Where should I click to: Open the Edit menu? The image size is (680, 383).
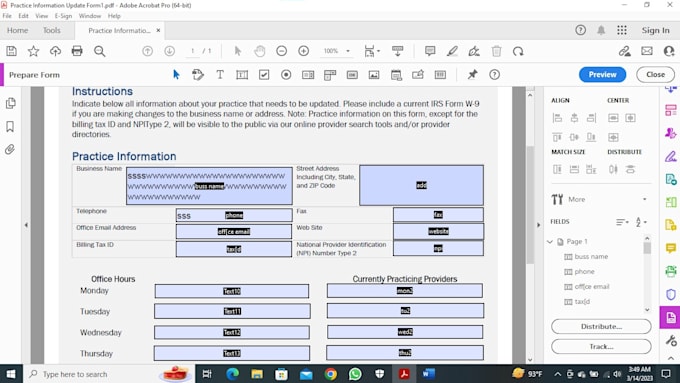(x=23, y=16)
